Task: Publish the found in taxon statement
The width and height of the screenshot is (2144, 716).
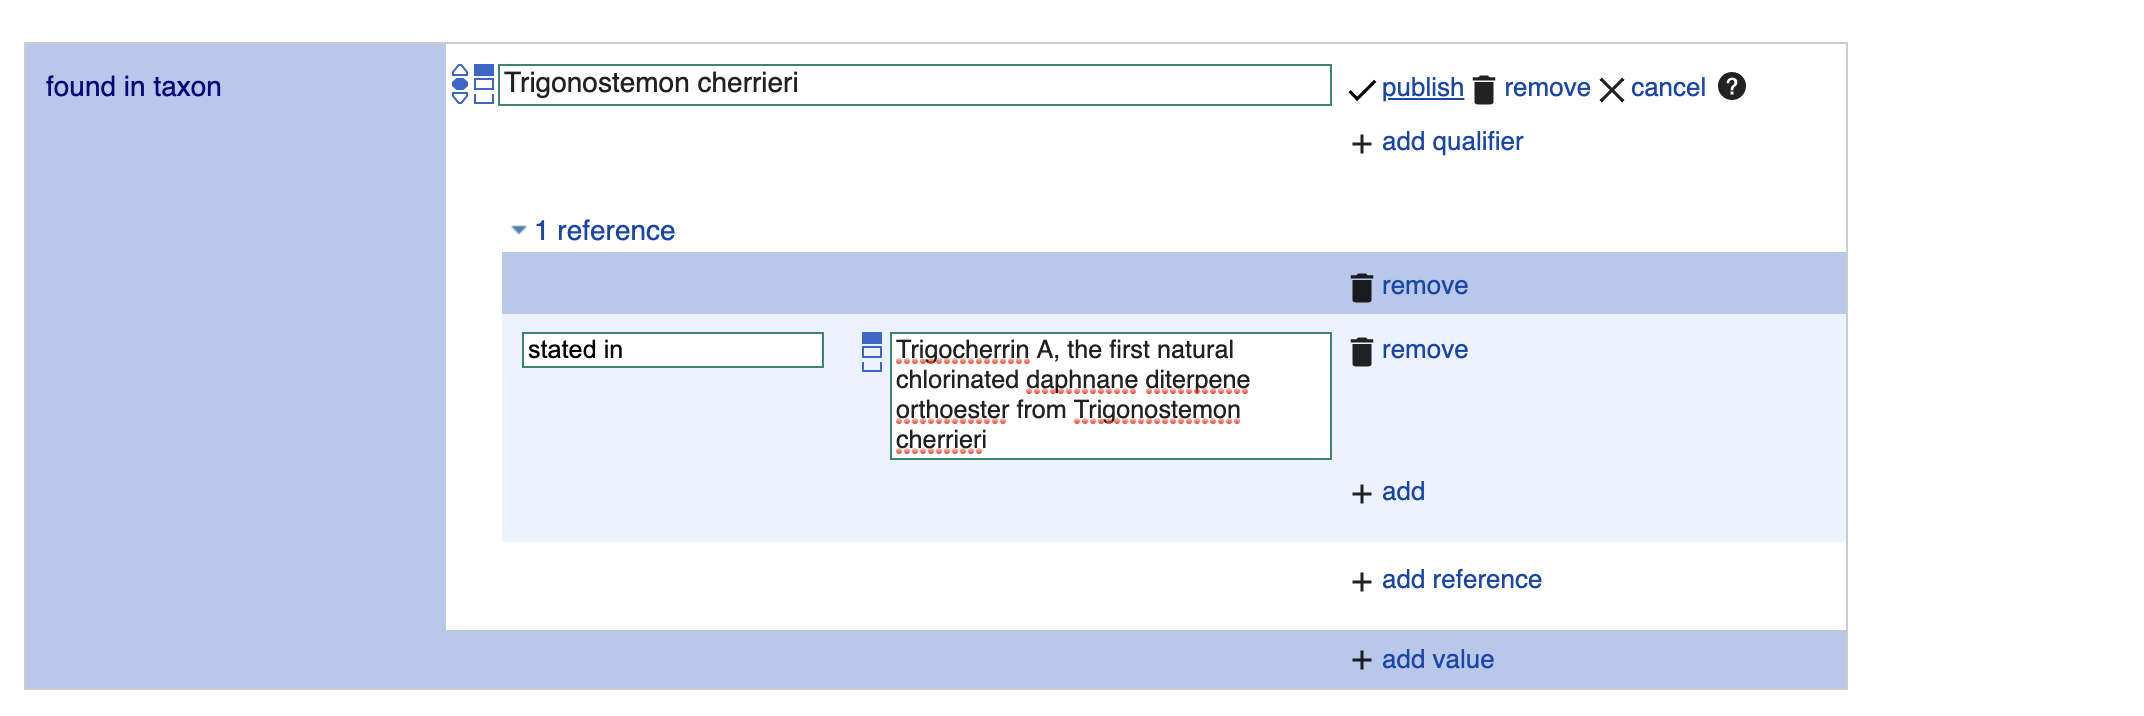Action: (1422, 88)
